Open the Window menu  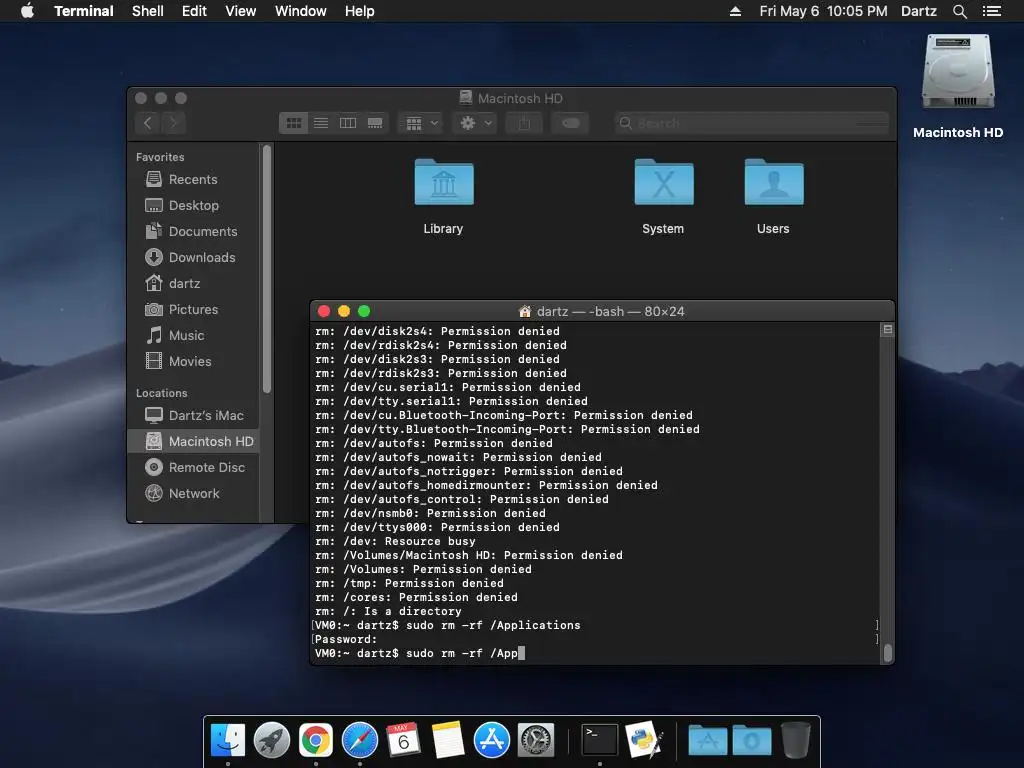(x=300, y=11)
